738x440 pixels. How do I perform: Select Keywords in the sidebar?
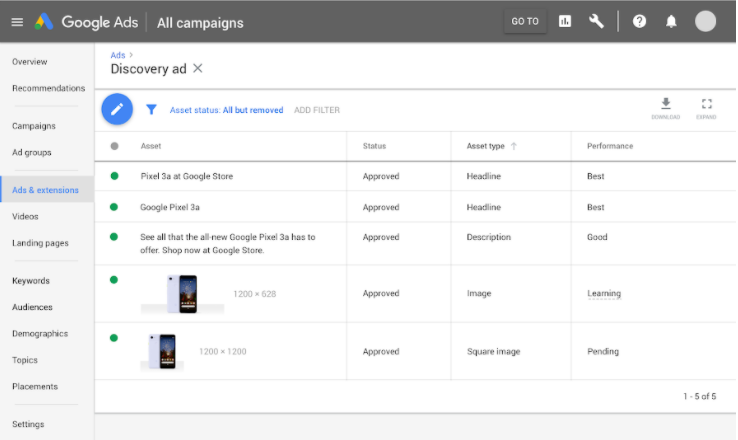pyautogui.click(x=31, y=281)
